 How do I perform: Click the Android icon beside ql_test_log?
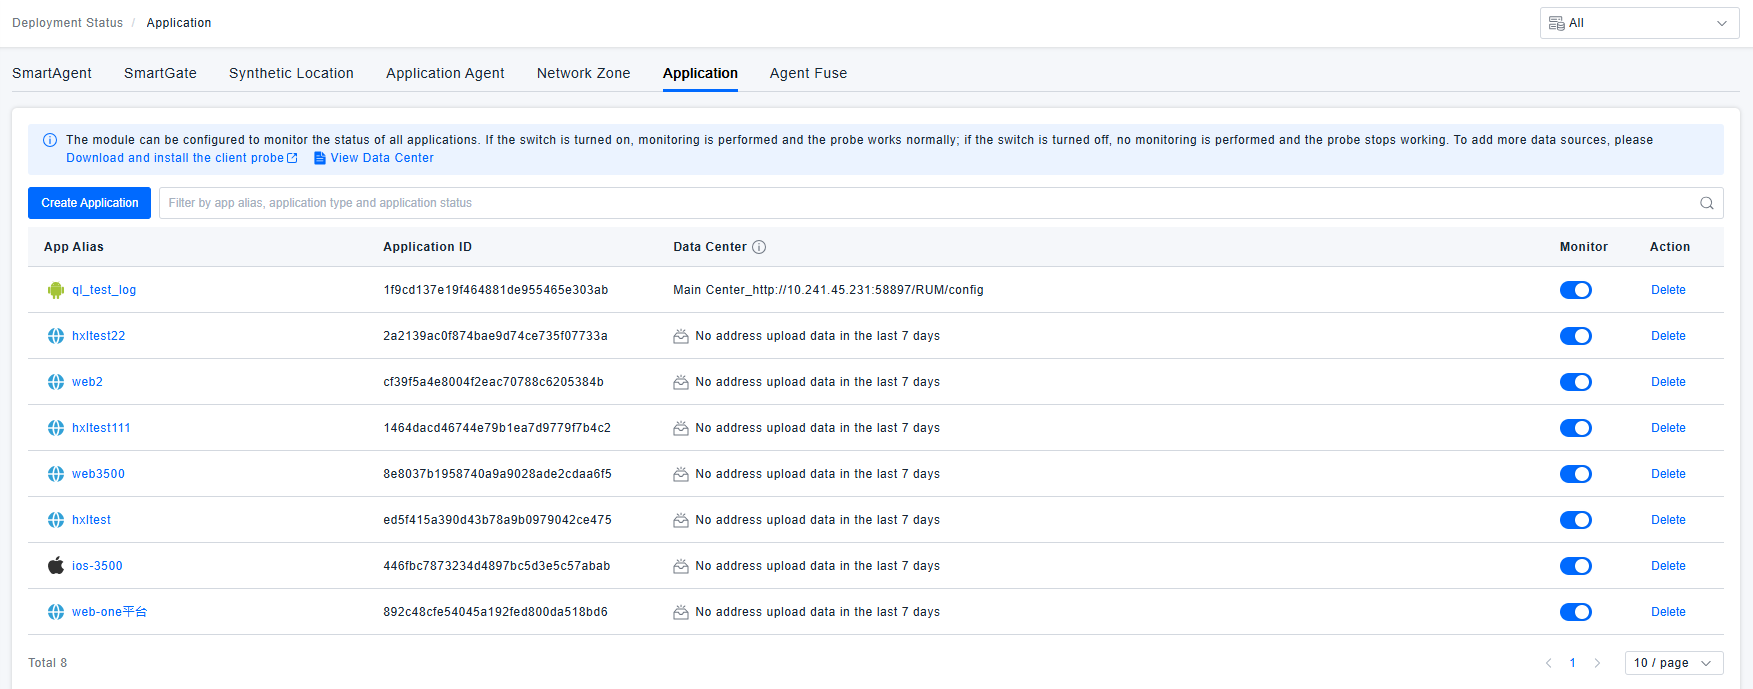coord(56,290)
